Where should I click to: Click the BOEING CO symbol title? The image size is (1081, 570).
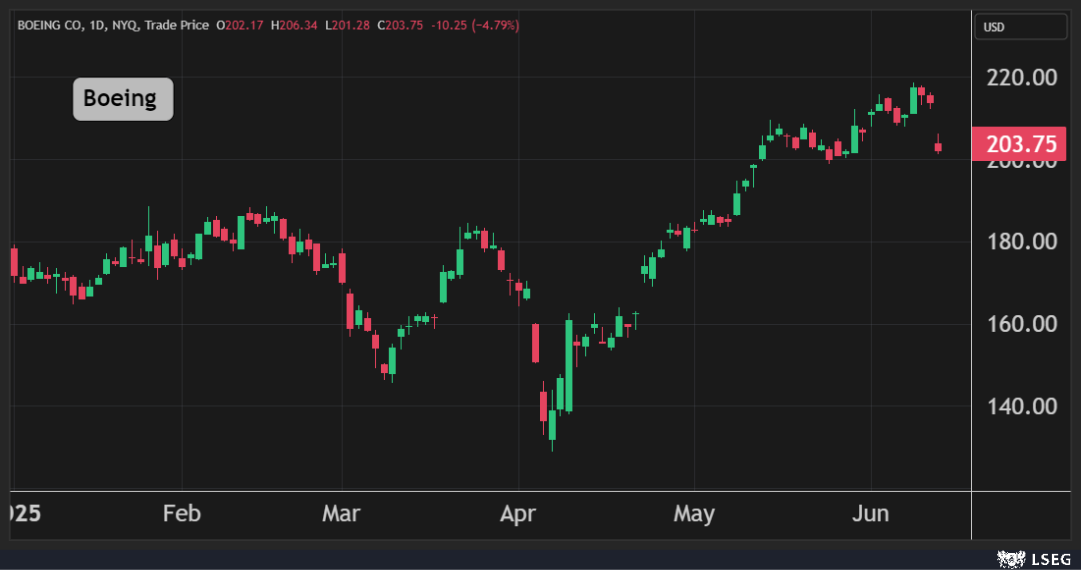[x=49, y=25]
